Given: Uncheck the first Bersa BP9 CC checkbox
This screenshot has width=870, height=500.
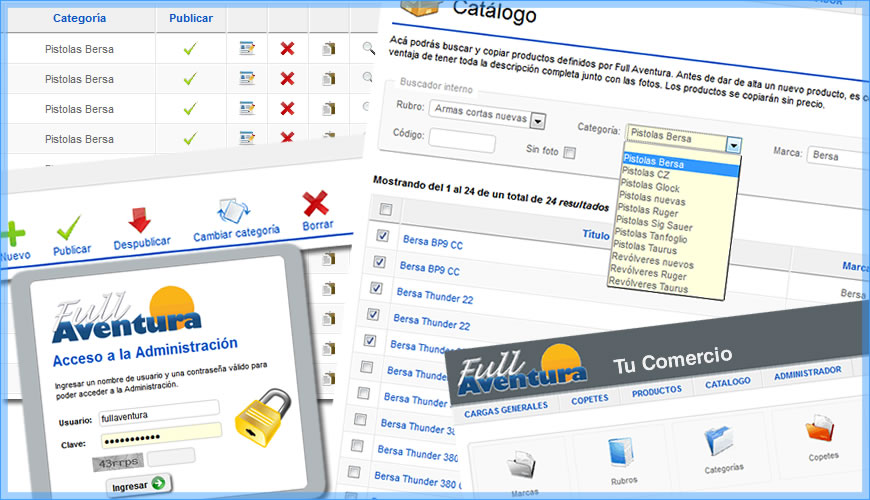Looking at the screenshot, I should click(382, 235).
